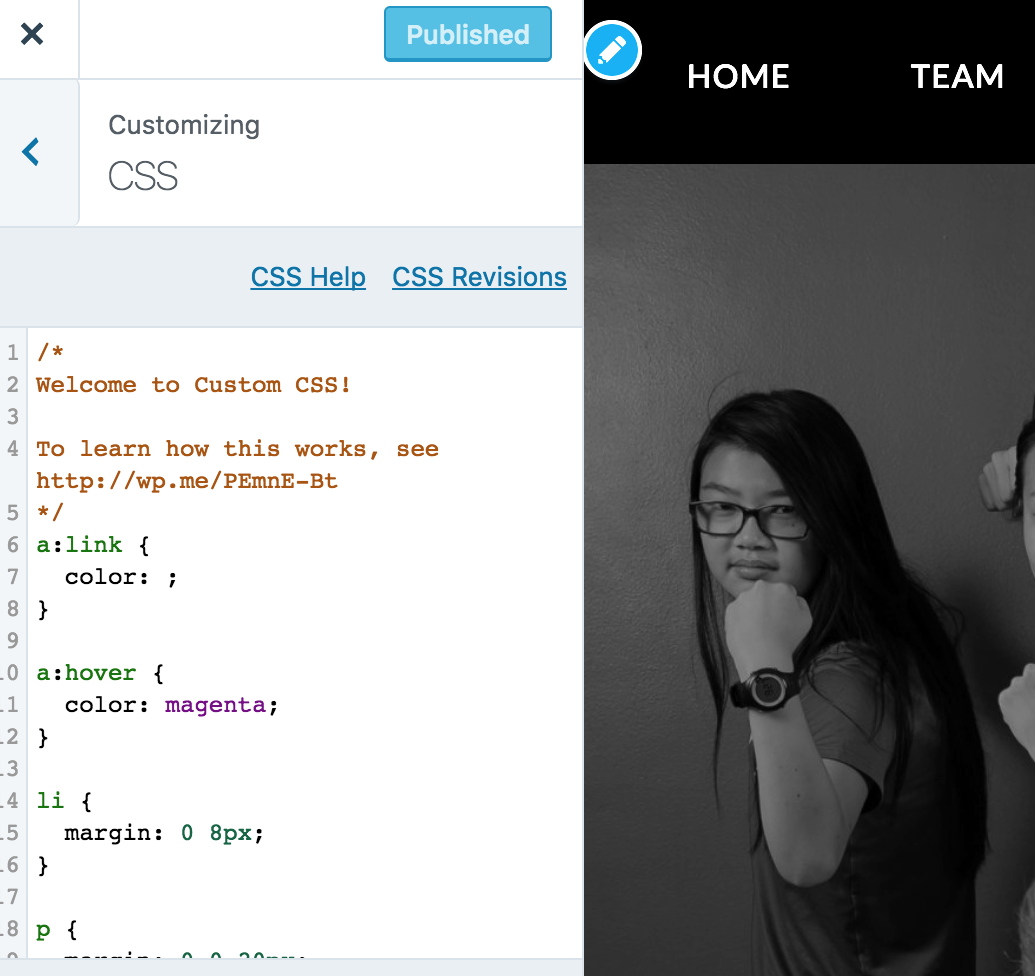Place cursor after 'color:' on line 7
This screenshot has height=976, width=1035.
click(x=152, y=577)
